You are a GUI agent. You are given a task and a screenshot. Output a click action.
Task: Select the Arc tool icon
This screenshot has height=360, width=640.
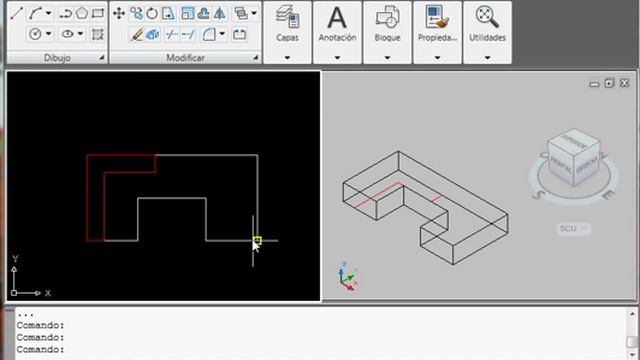click(36, 13)
